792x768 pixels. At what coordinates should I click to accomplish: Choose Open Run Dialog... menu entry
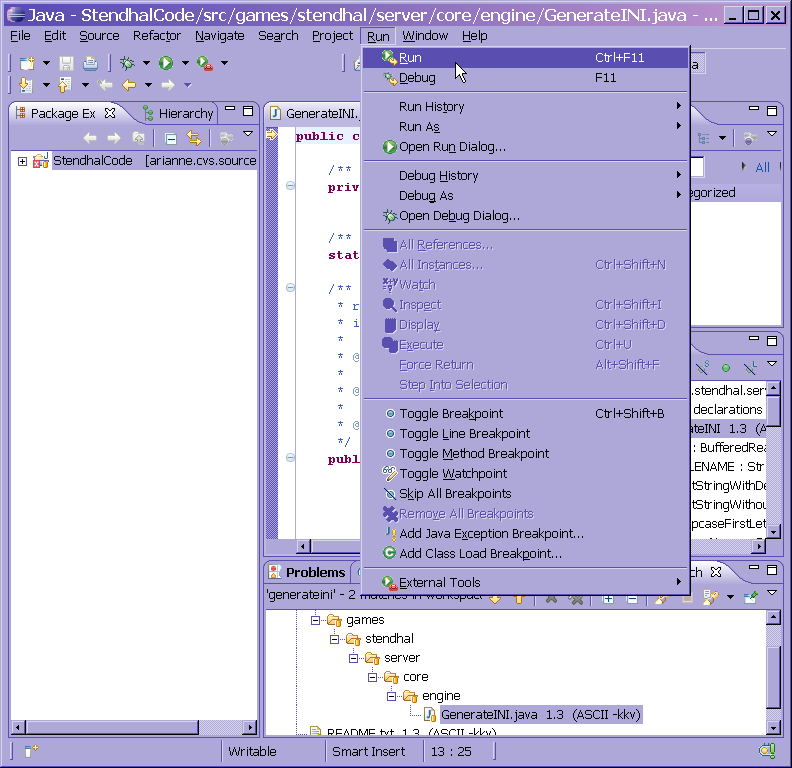452,147
